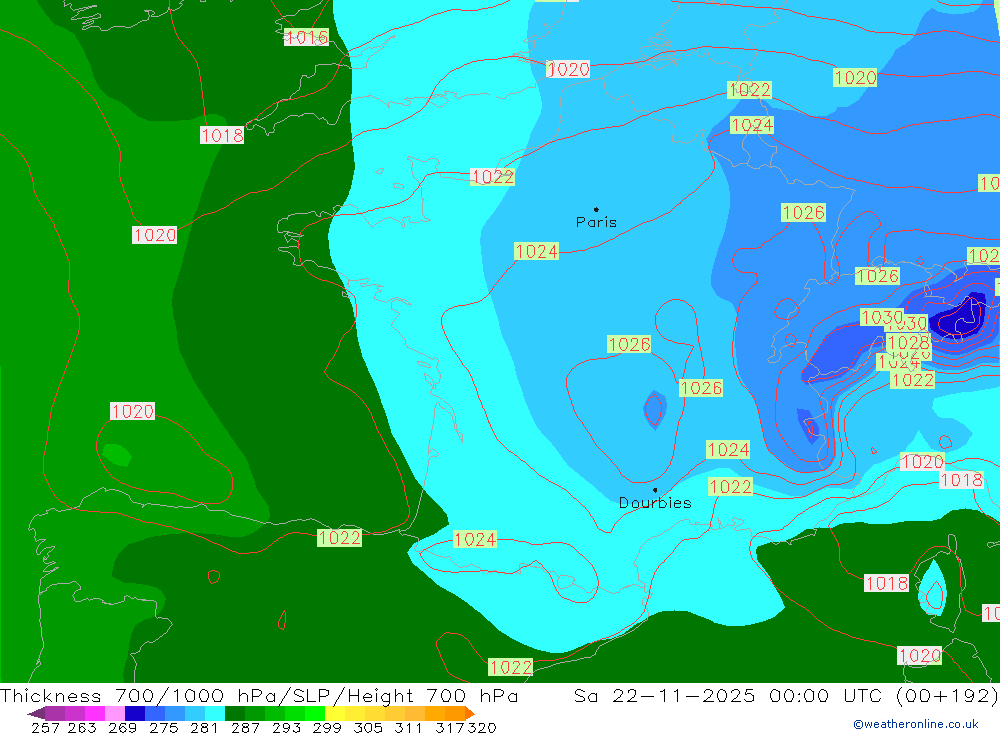Click the Dourbies city label
1000x733 pixels.
[x=655, y=503]
